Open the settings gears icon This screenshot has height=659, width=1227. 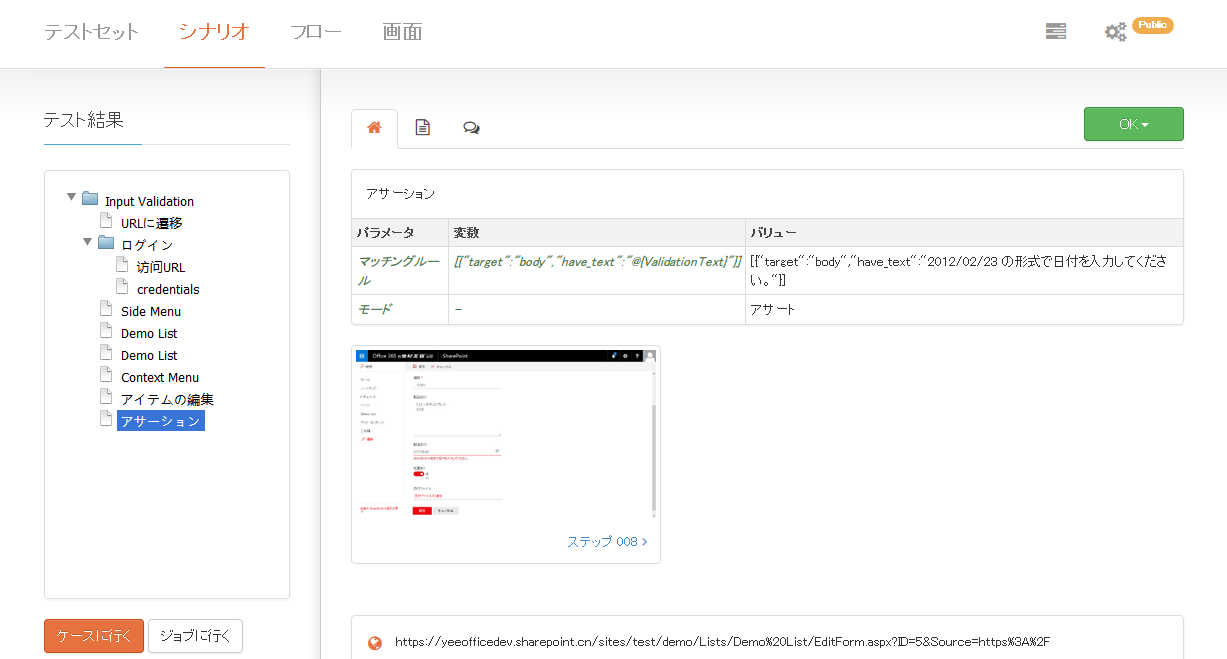click(x=1115, y=32)
